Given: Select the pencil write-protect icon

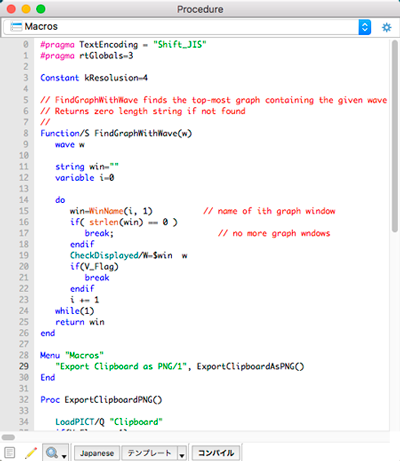Looking at the screenshot, I should click(31, 453).
